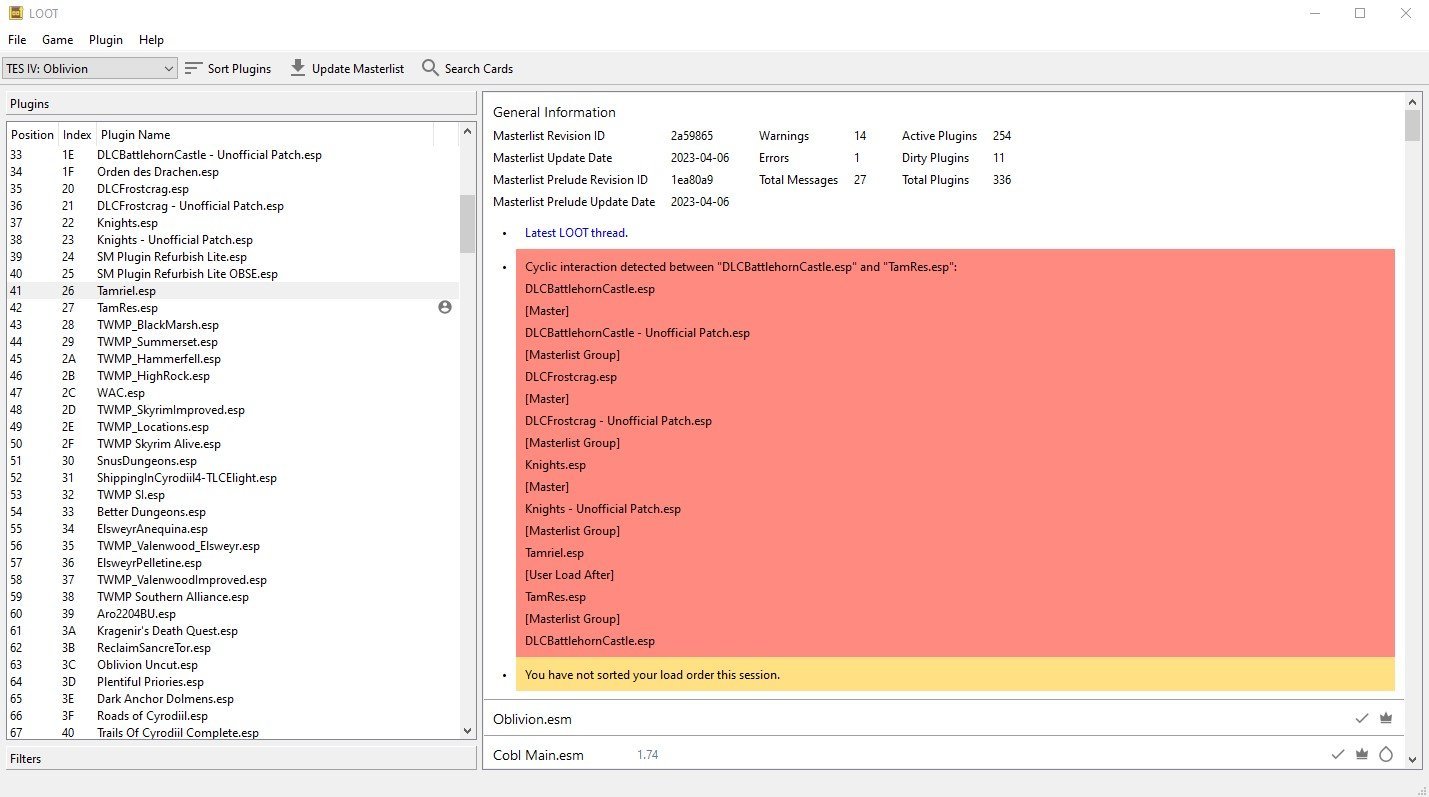Select ShippingInCyrodiil4-TLCElight.esp row
This screenshot has width=1429, height=797.
coord(232,478)
